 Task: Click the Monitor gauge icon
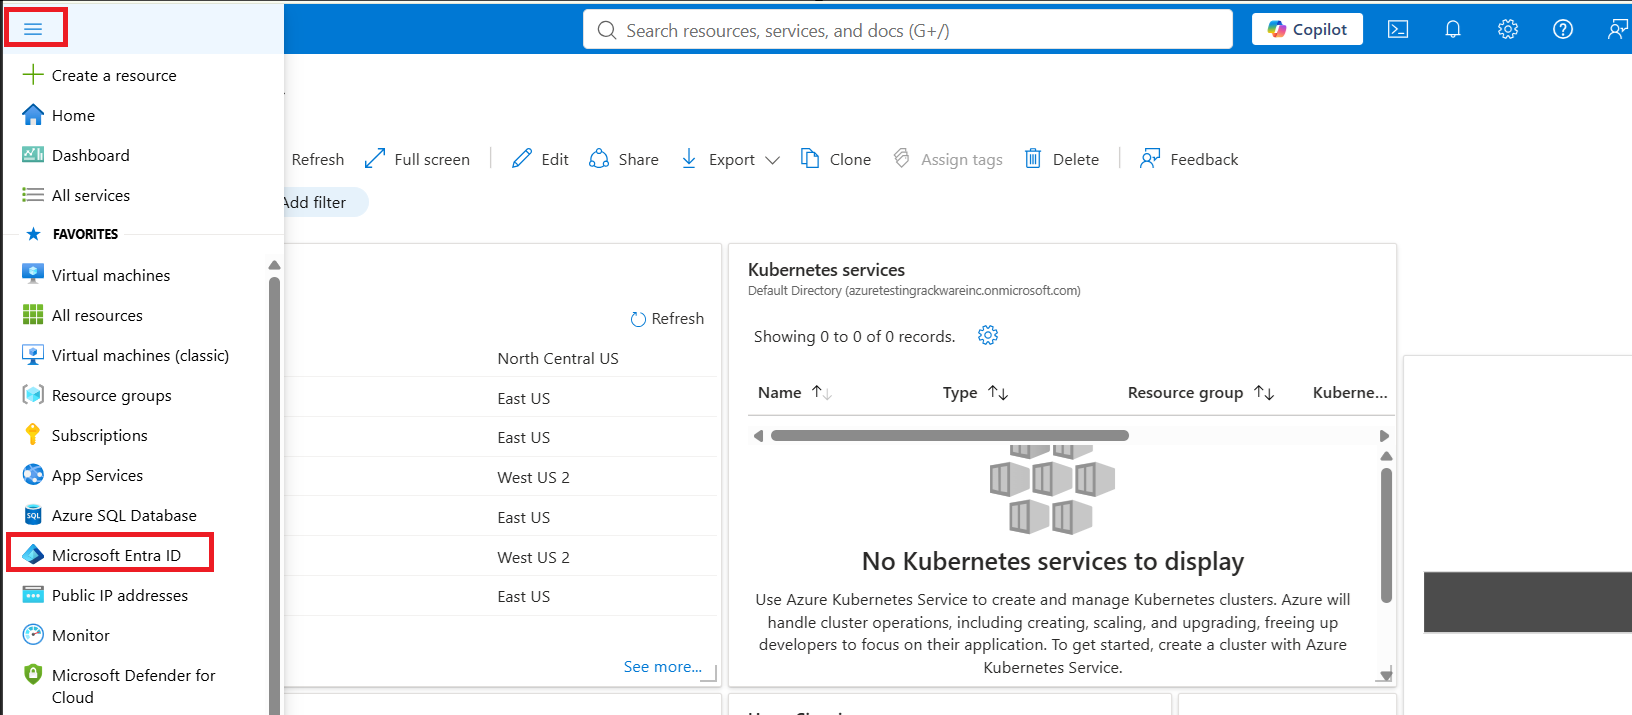[33, 634]
